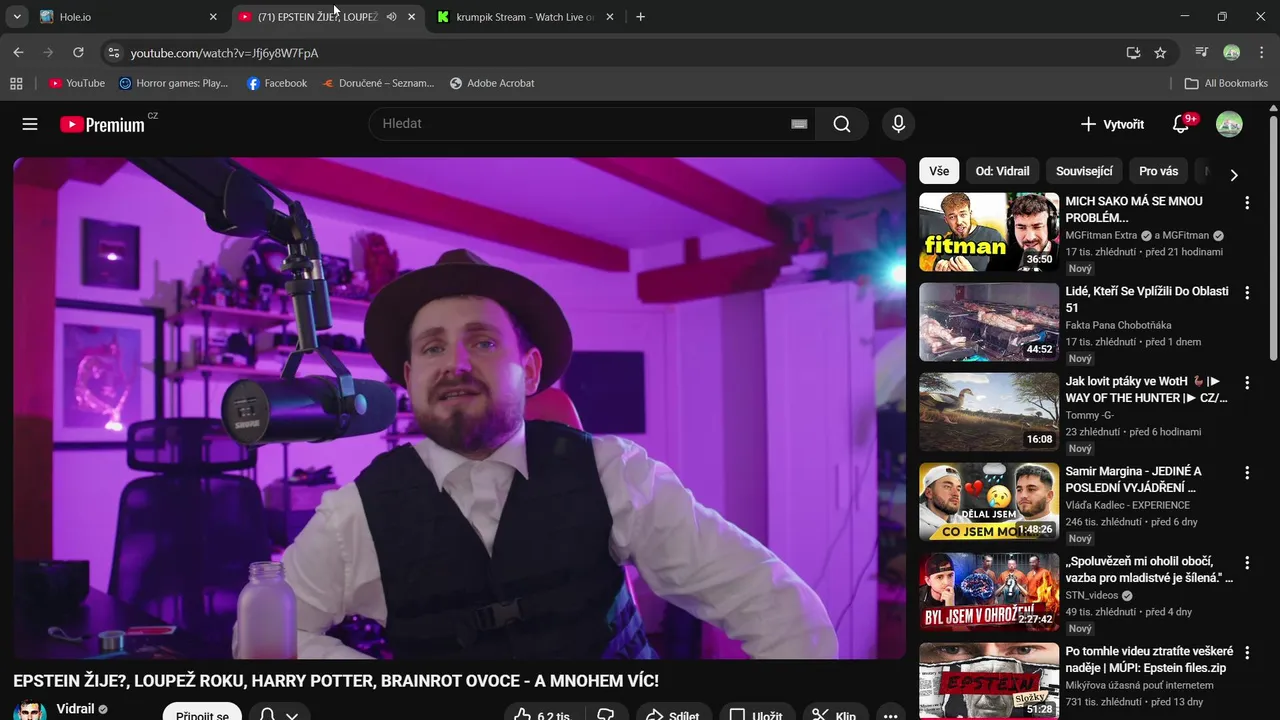Open Facebook bookmark

pos(277,83)
